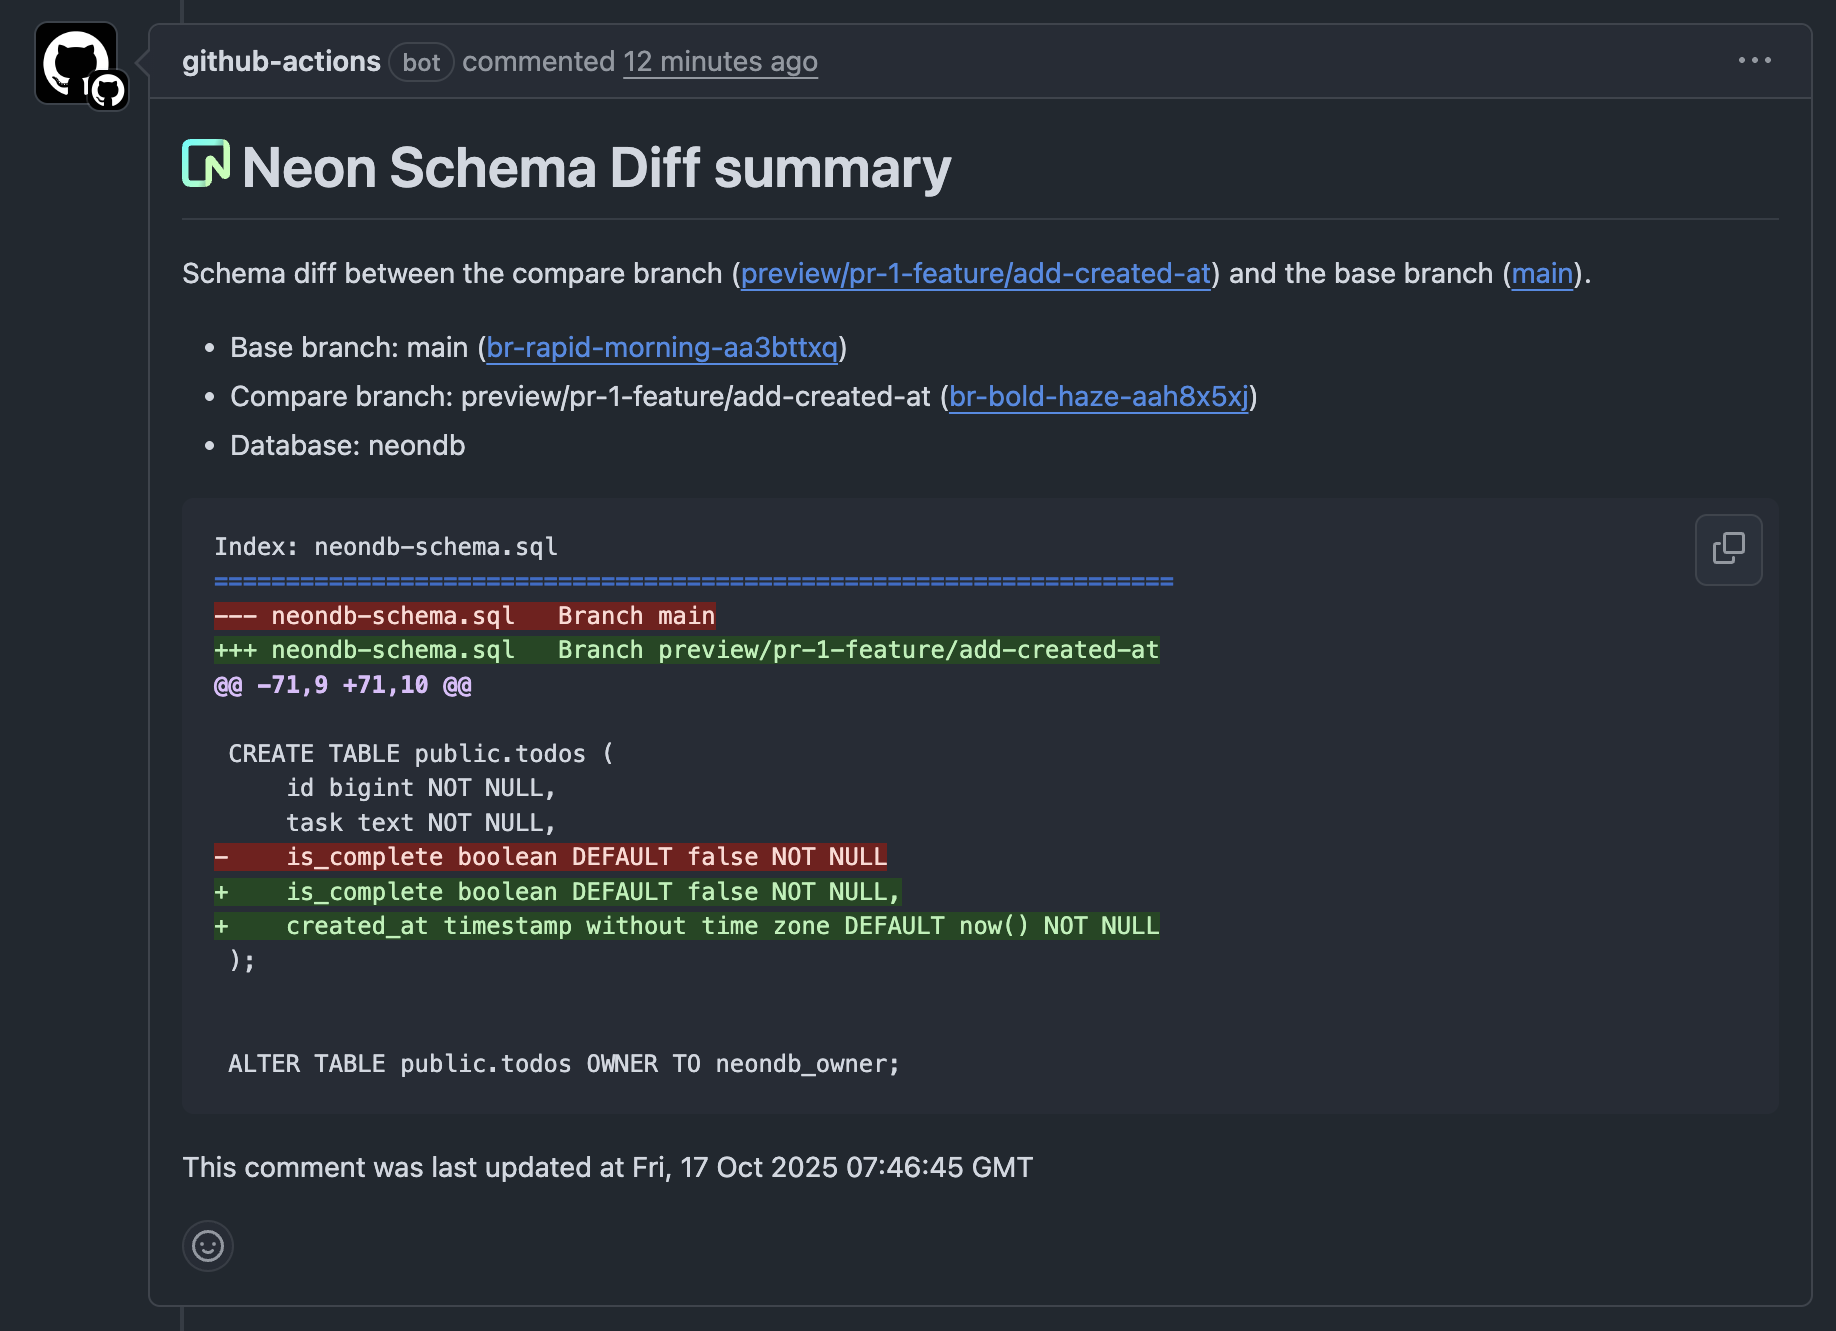The height and width of the screenshot is (1331, 1836).
Task: Click the added '+++ neondb-schema.sql' preview branch line
Action: tap(686, 650)
